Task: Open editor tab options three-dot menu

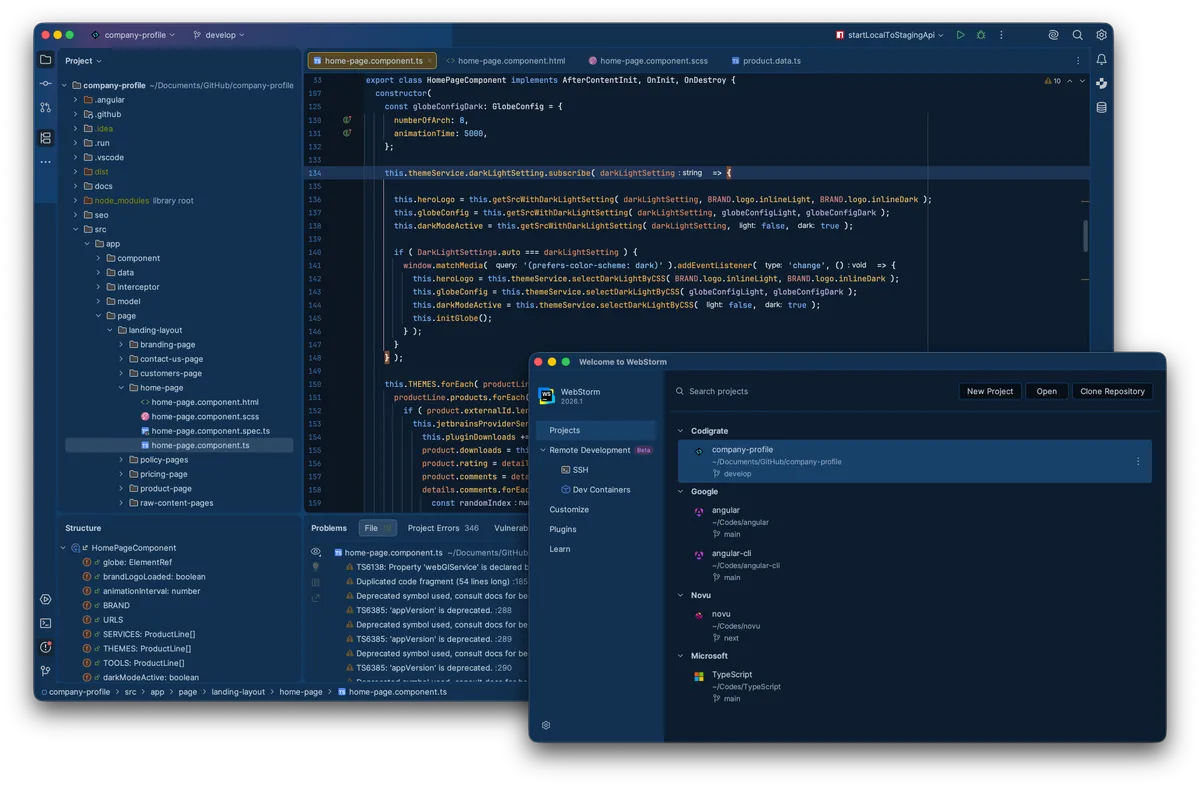Action: point(1078,61)
